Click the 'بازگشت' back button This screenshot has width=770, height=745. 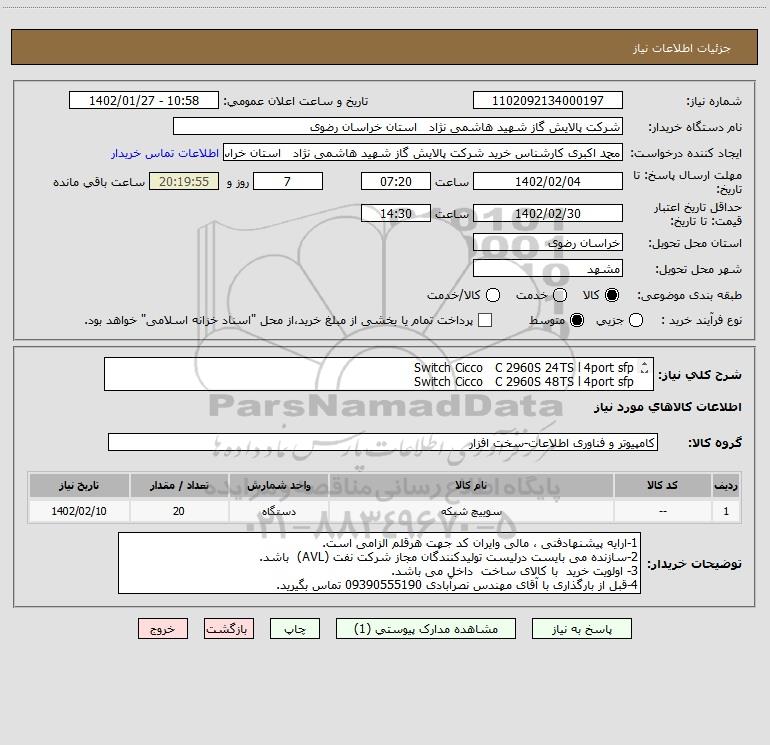(229, 629)
